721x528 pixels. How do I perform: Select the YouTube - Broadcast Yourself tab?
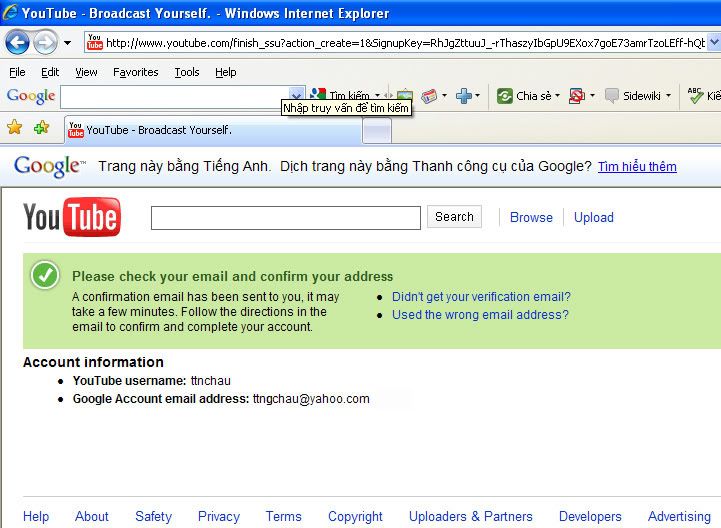213,130
